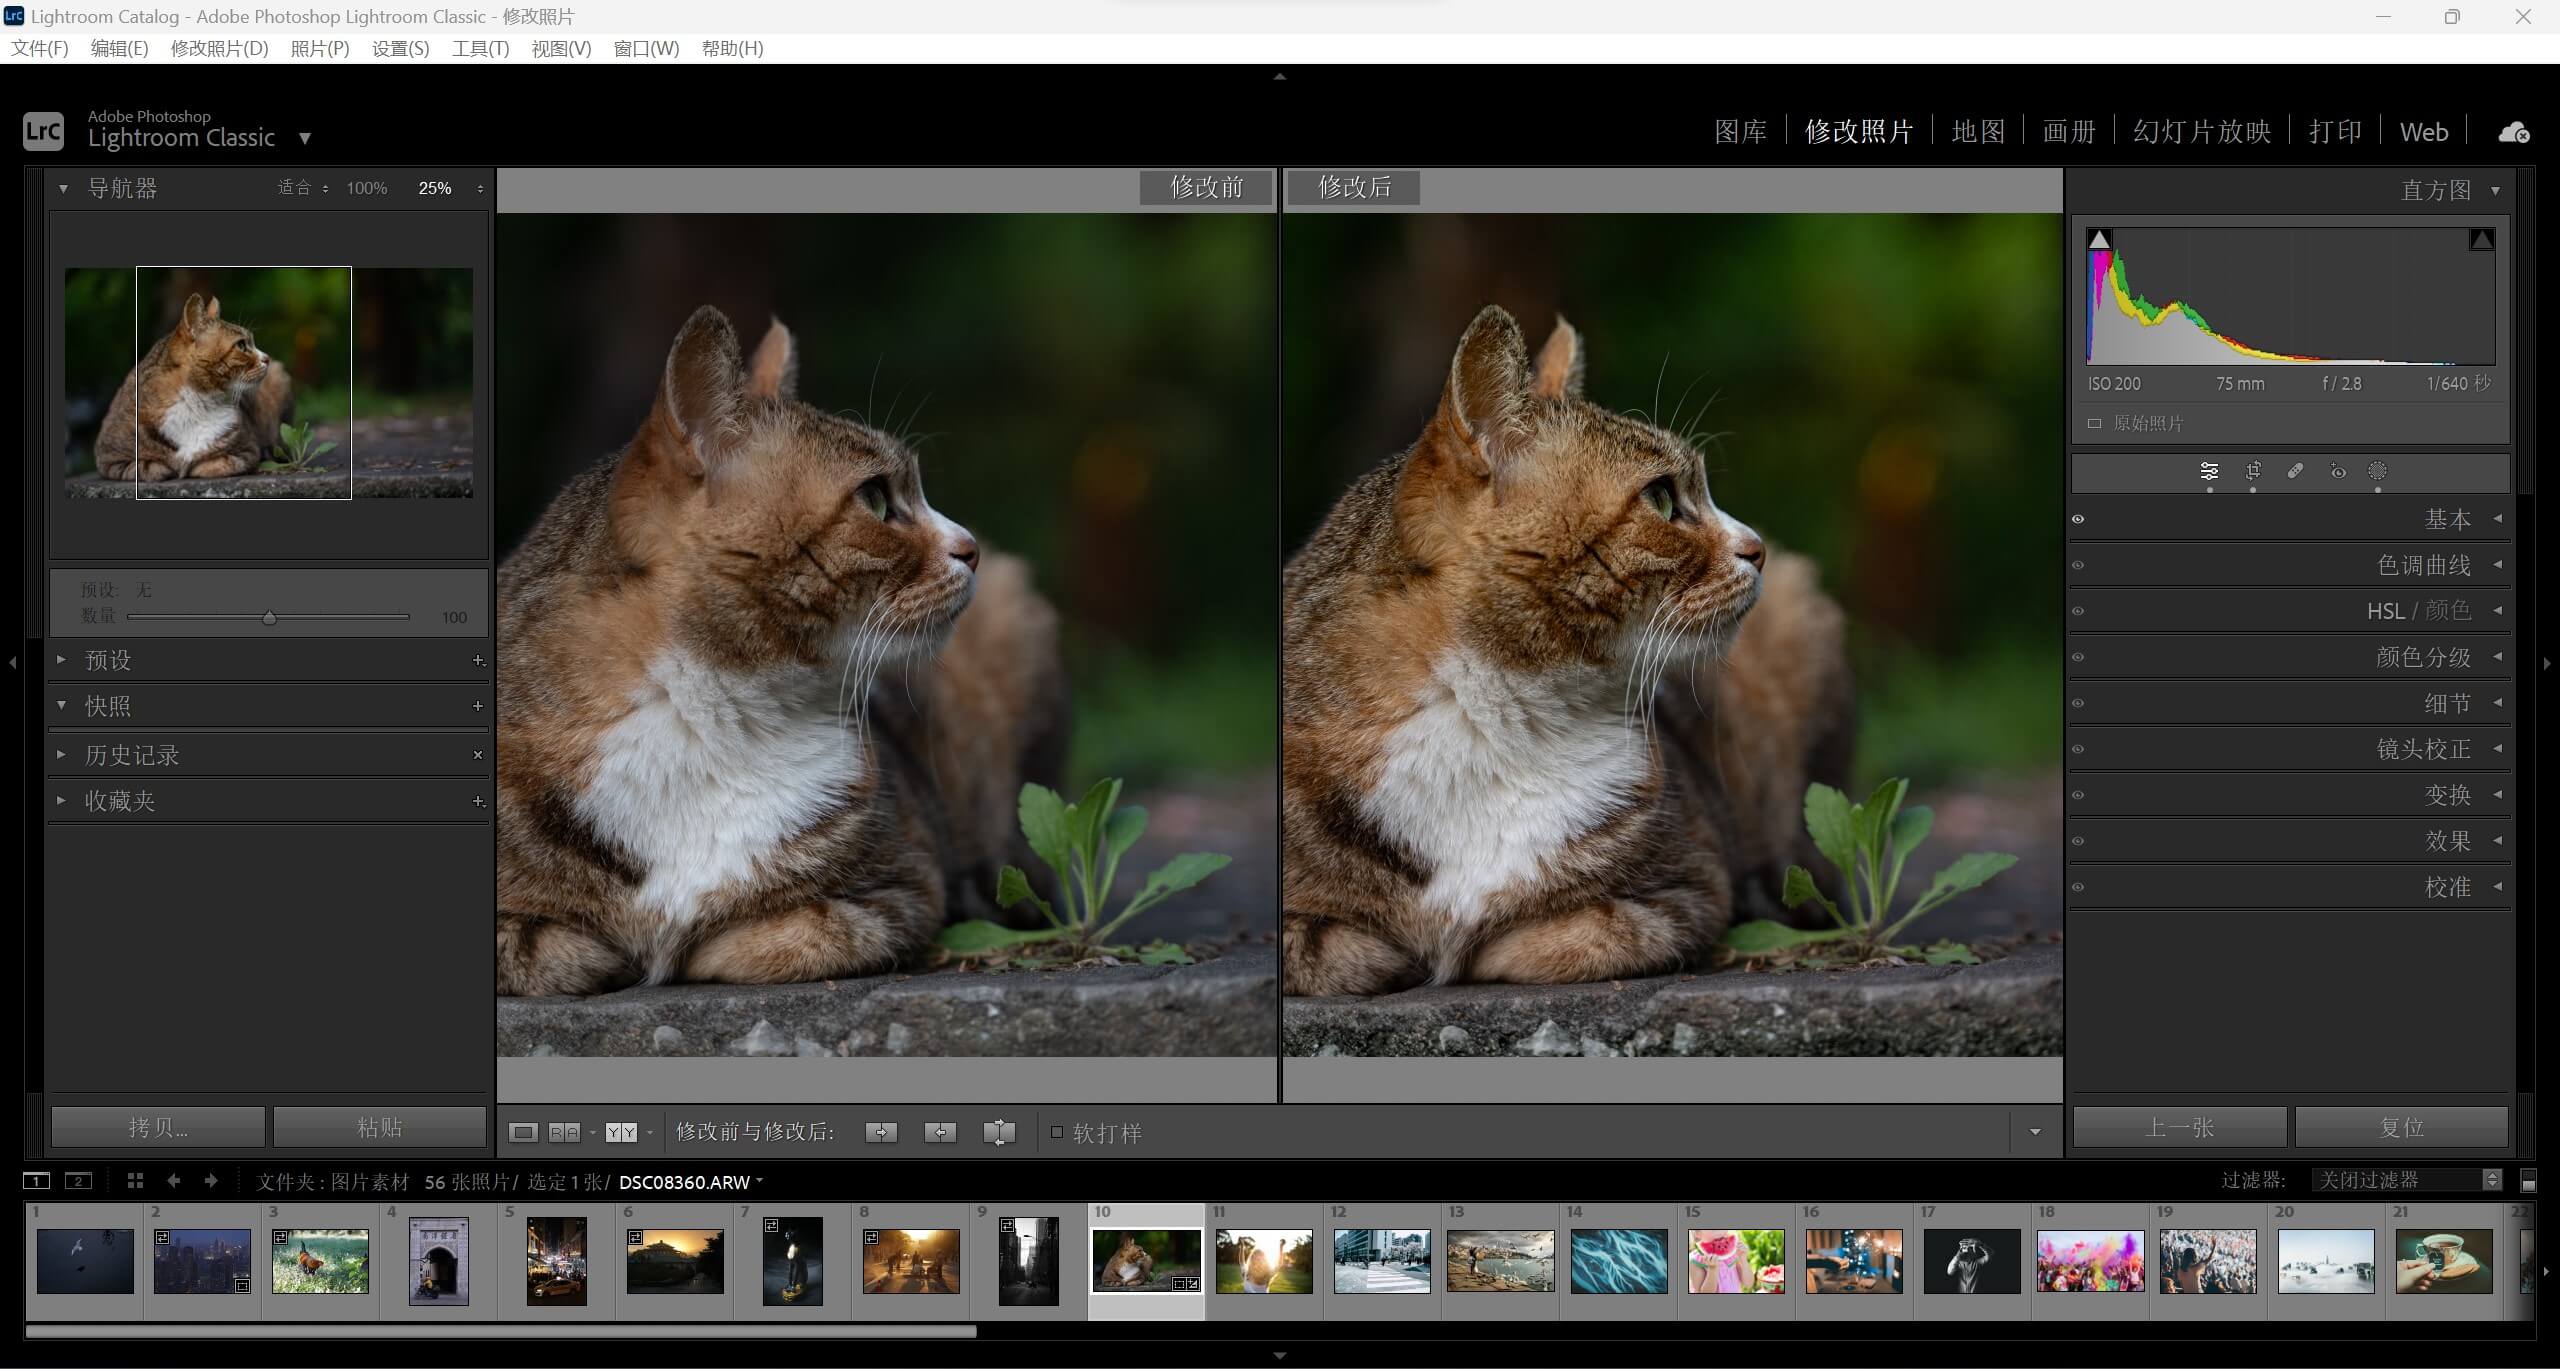
Task: Expand the 历史记录 panel triangle
Action: coord(61,754)
